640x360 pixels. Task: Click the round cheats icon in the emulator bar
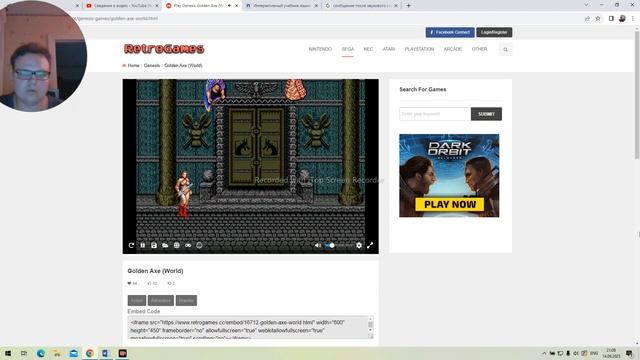click(199, 245)
